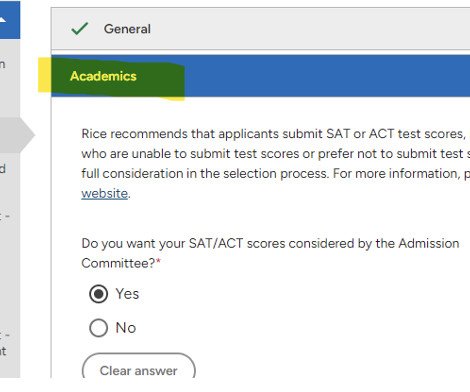The width and height of the screenshot is (470, 392).
Task: Click the white up arrow in blue sidebar header
Action: [x=3, y=20]
